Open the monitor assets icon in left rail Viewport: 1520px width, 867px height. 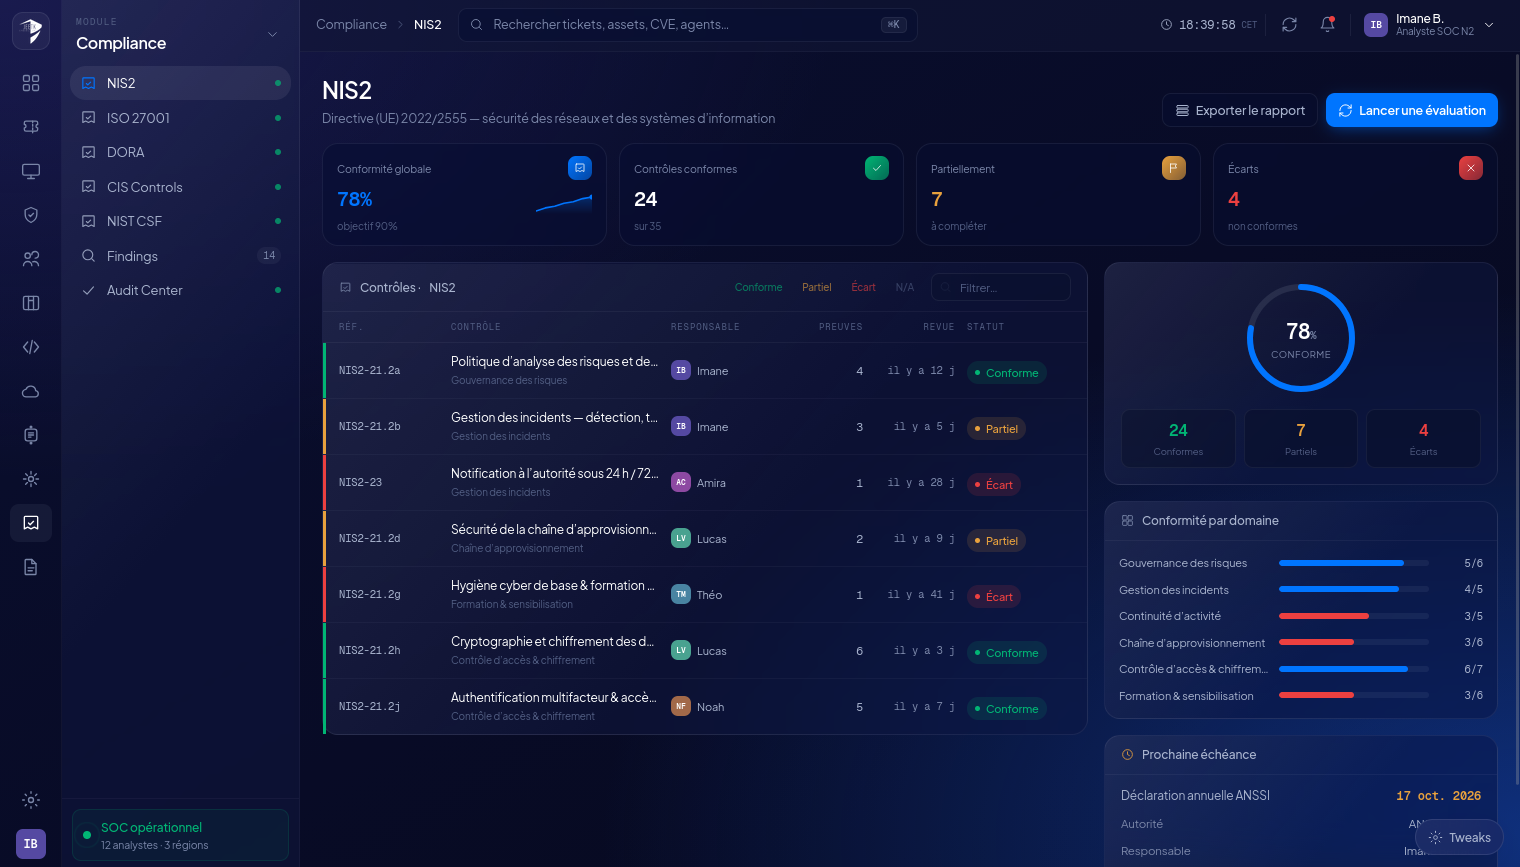(x=31, y=171)
